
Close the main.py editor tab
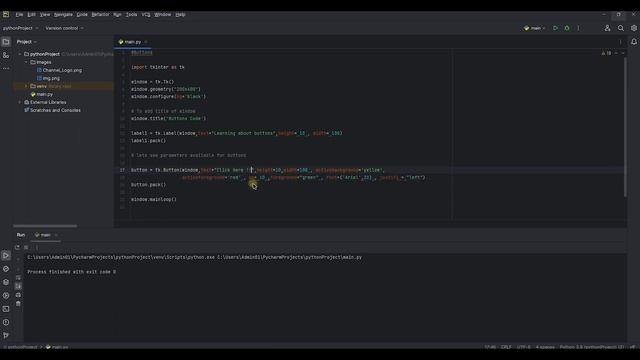pos(146,42)
